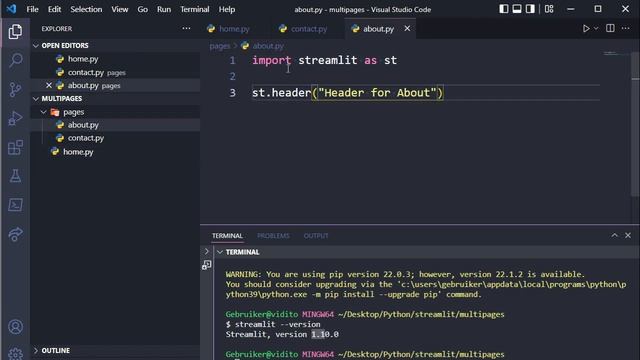640x360 pixels.
Task: Open the File menu
Action: (32, 9)
